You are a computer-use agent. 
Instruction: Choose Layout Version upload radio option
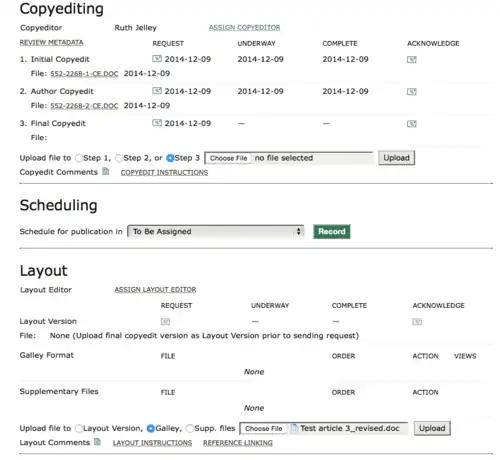click(79, 428)
